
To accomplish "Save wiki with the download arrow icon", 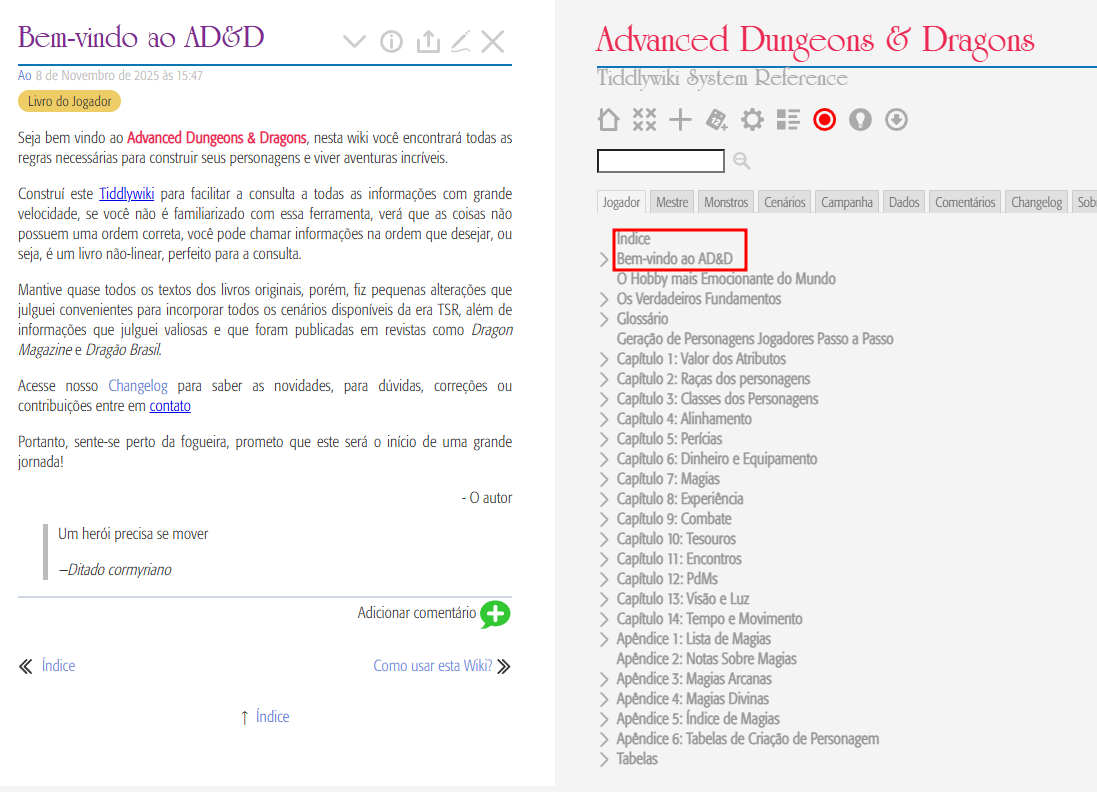I will pyautogui.click(x=896, y=120).
